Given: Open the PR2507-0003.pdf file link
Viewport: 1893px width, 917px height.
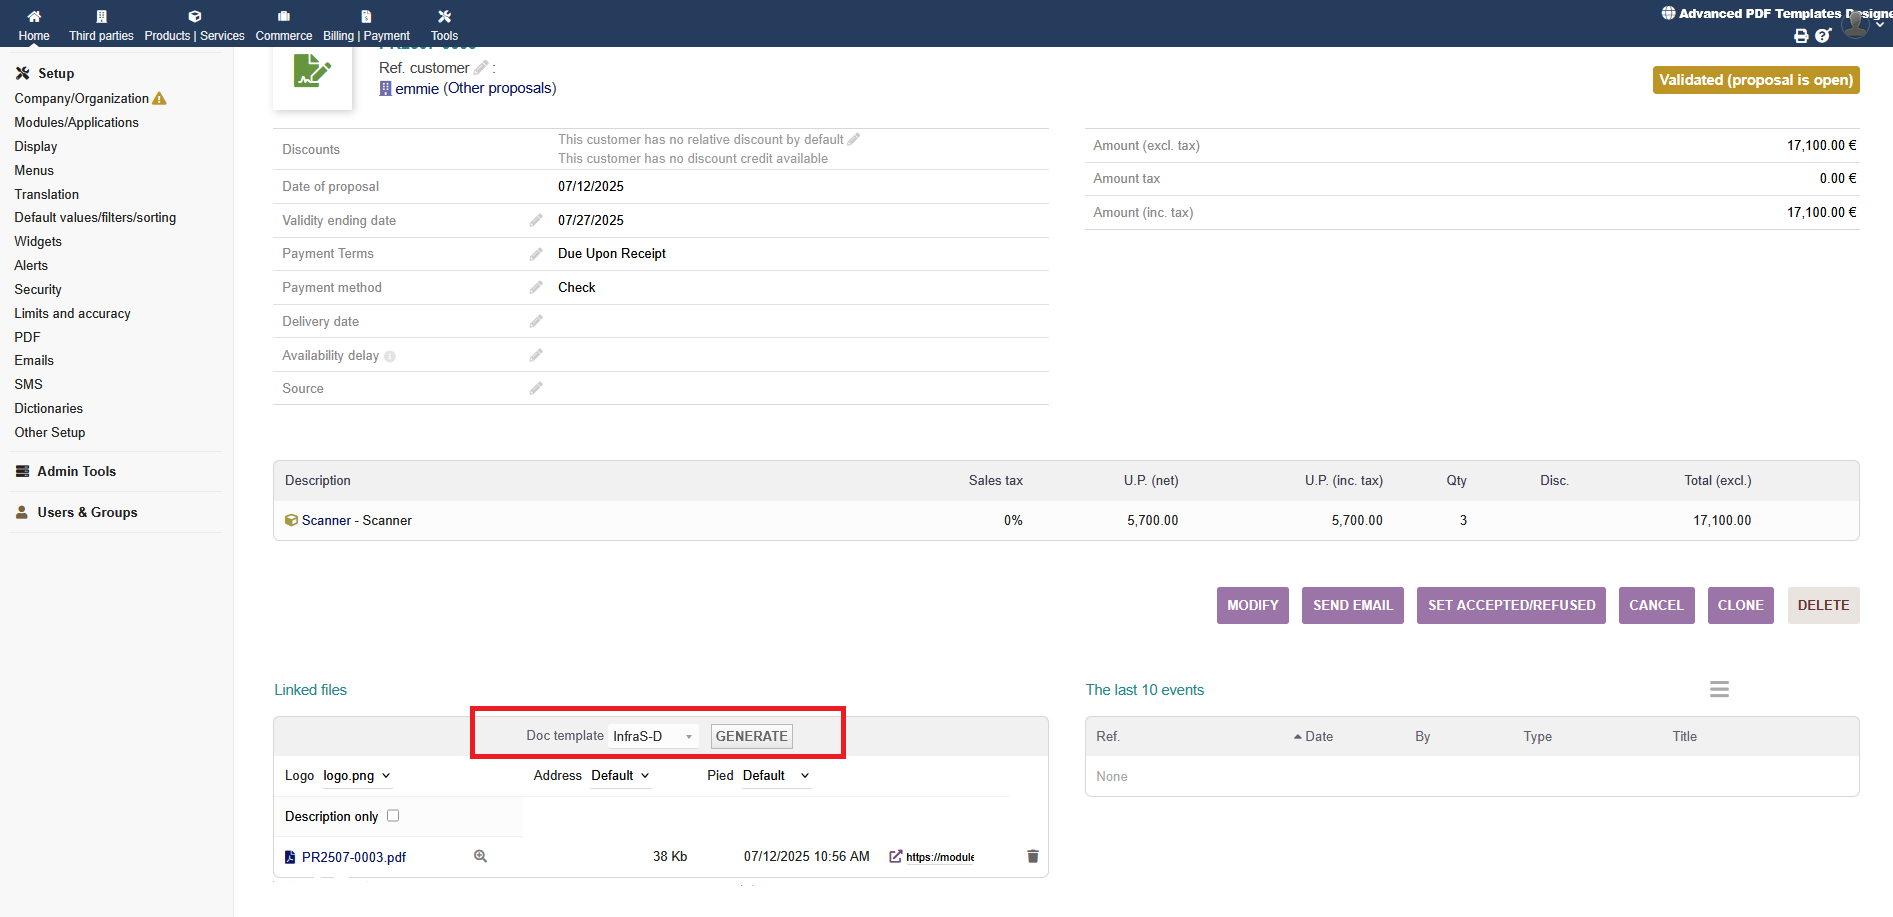Looking at the screenshot, I should tap(354, 857).
